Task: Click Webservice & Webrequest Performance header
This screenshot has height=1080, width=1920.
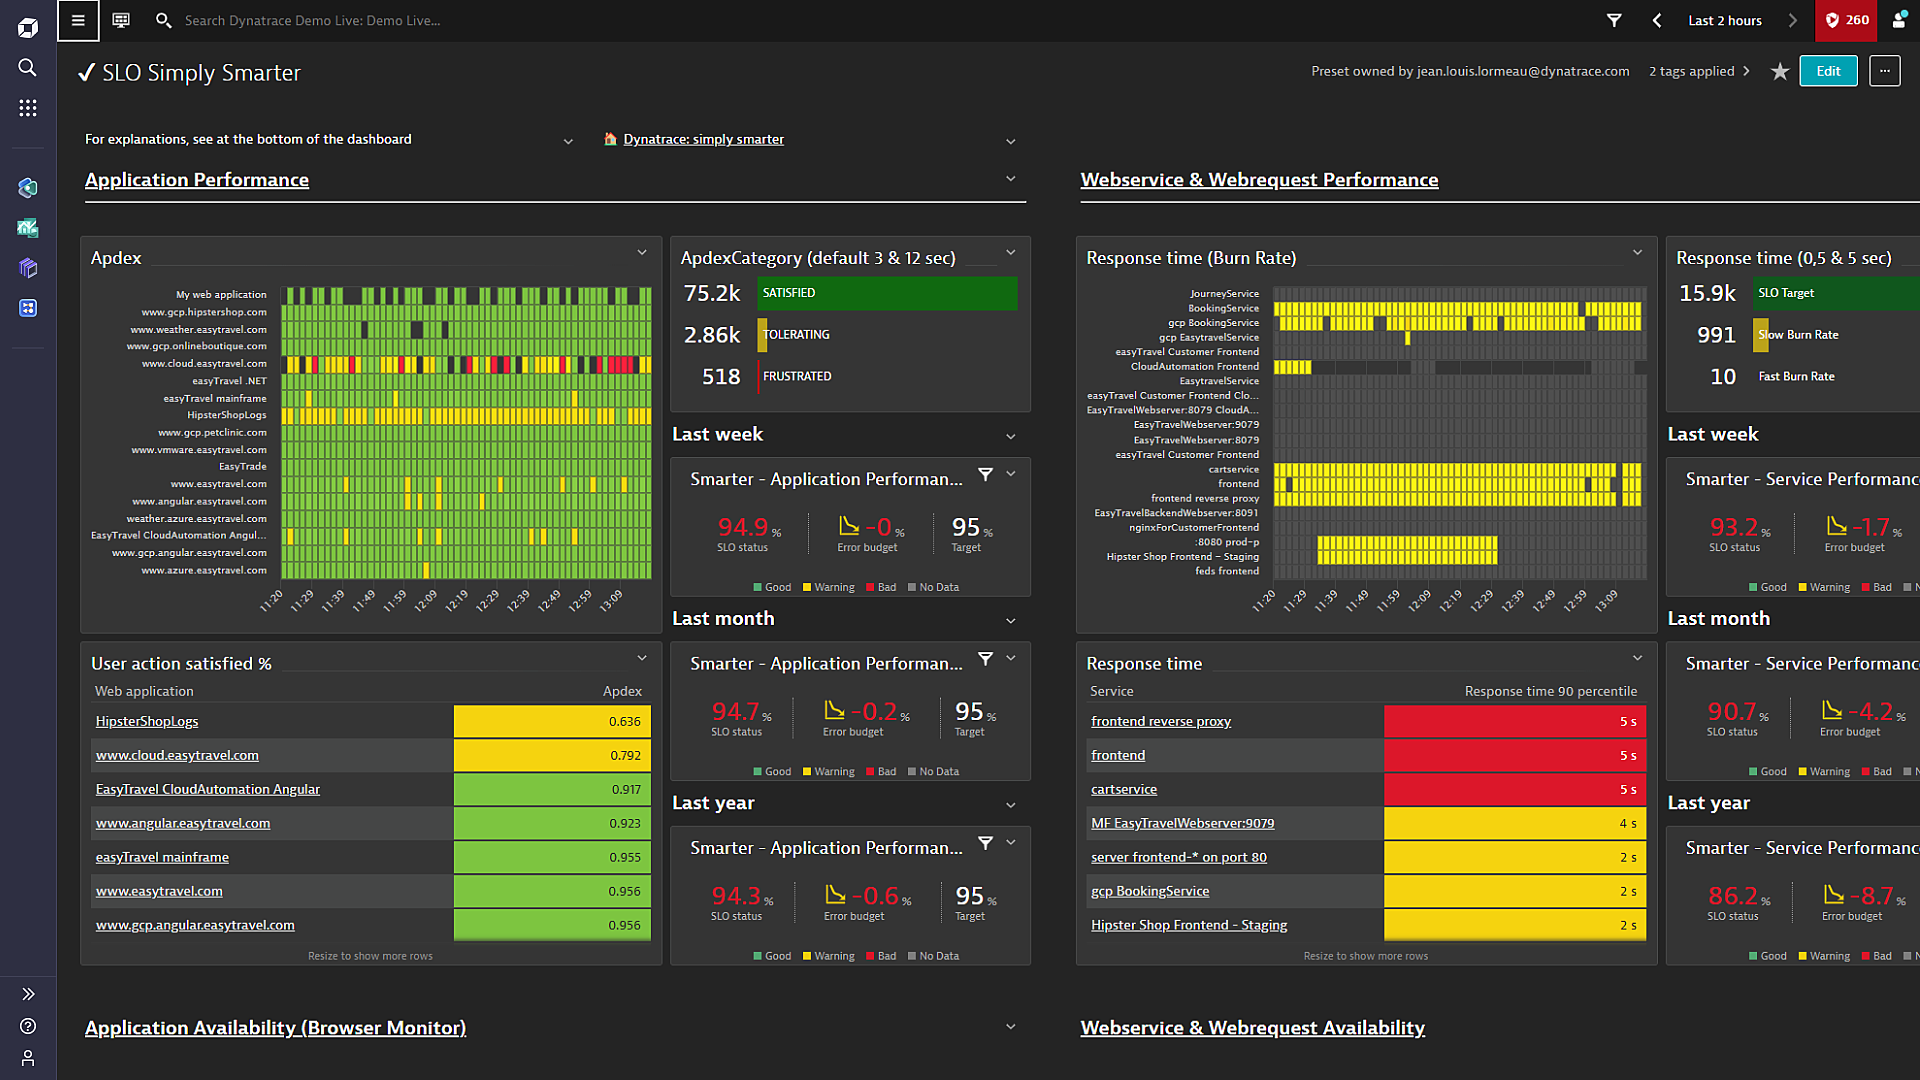Action: 1259,179
